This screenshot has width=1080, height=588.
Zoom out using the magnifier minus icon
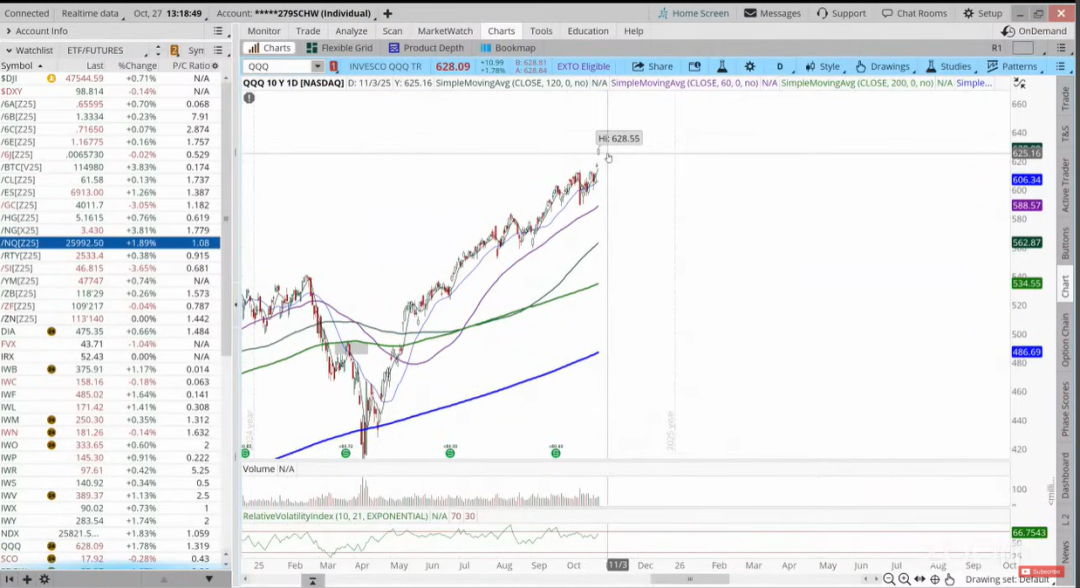[x=889, y=580]
